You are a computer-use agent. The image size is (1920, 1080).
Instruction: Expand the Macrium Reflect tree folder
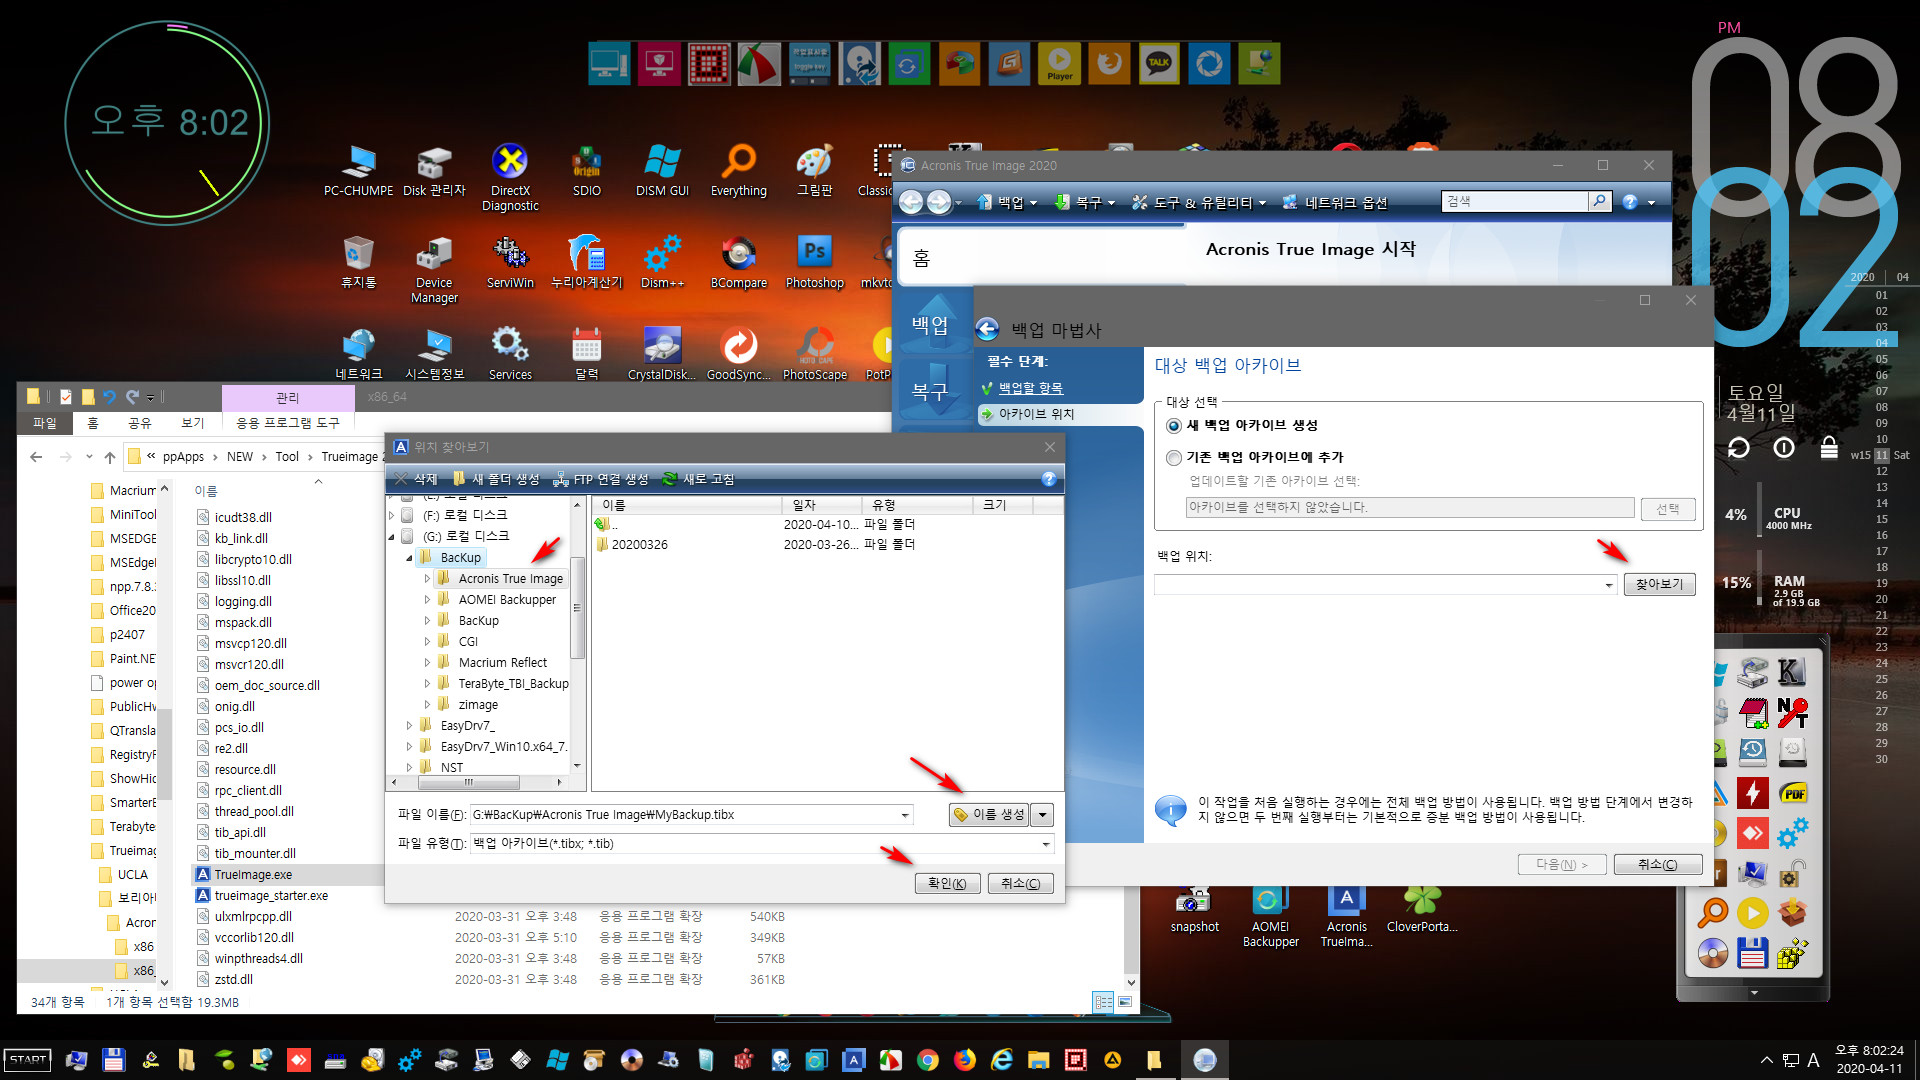(427, 663)
